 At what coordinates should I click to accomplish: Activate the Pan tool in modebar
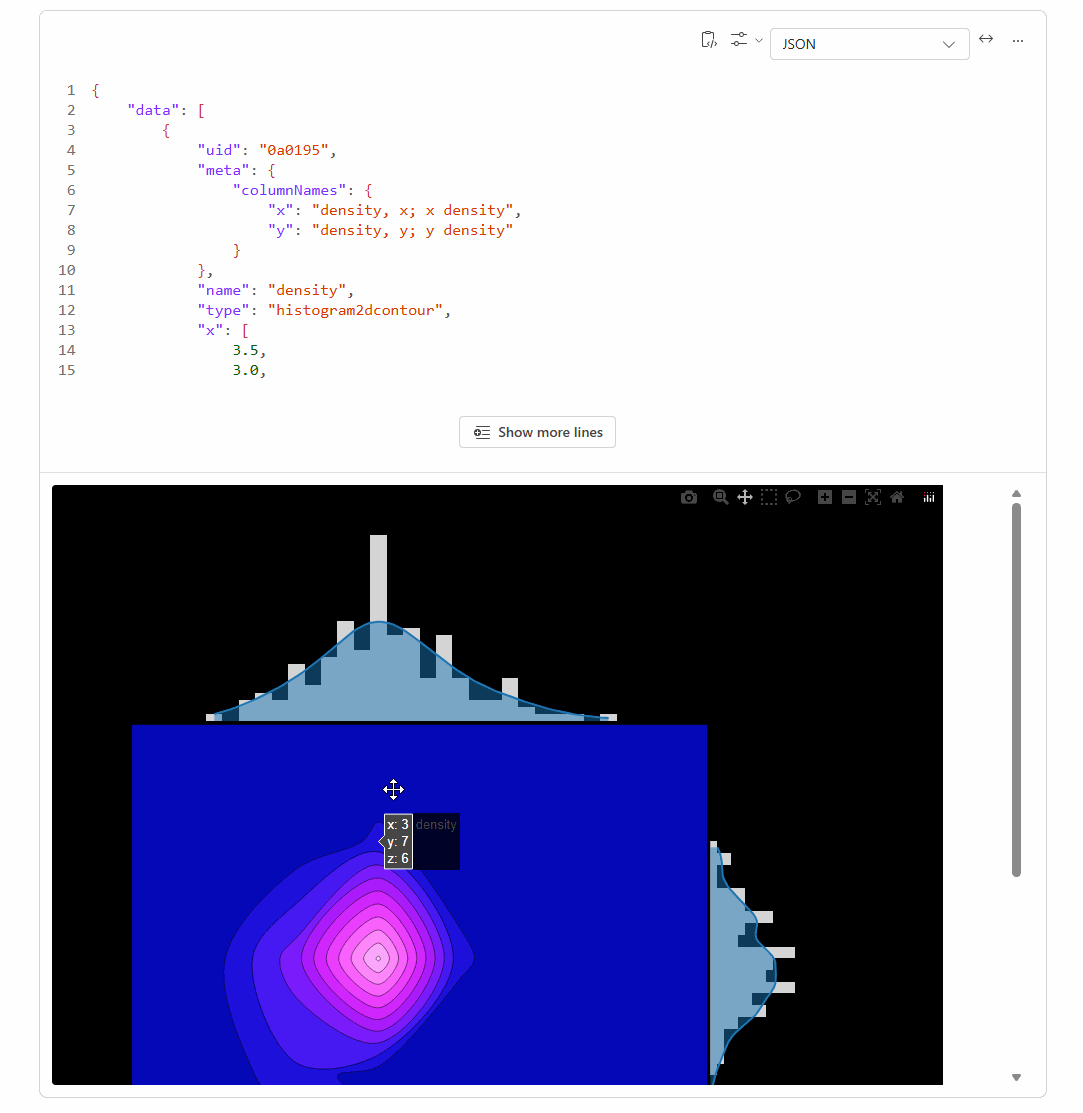[745, 497]
